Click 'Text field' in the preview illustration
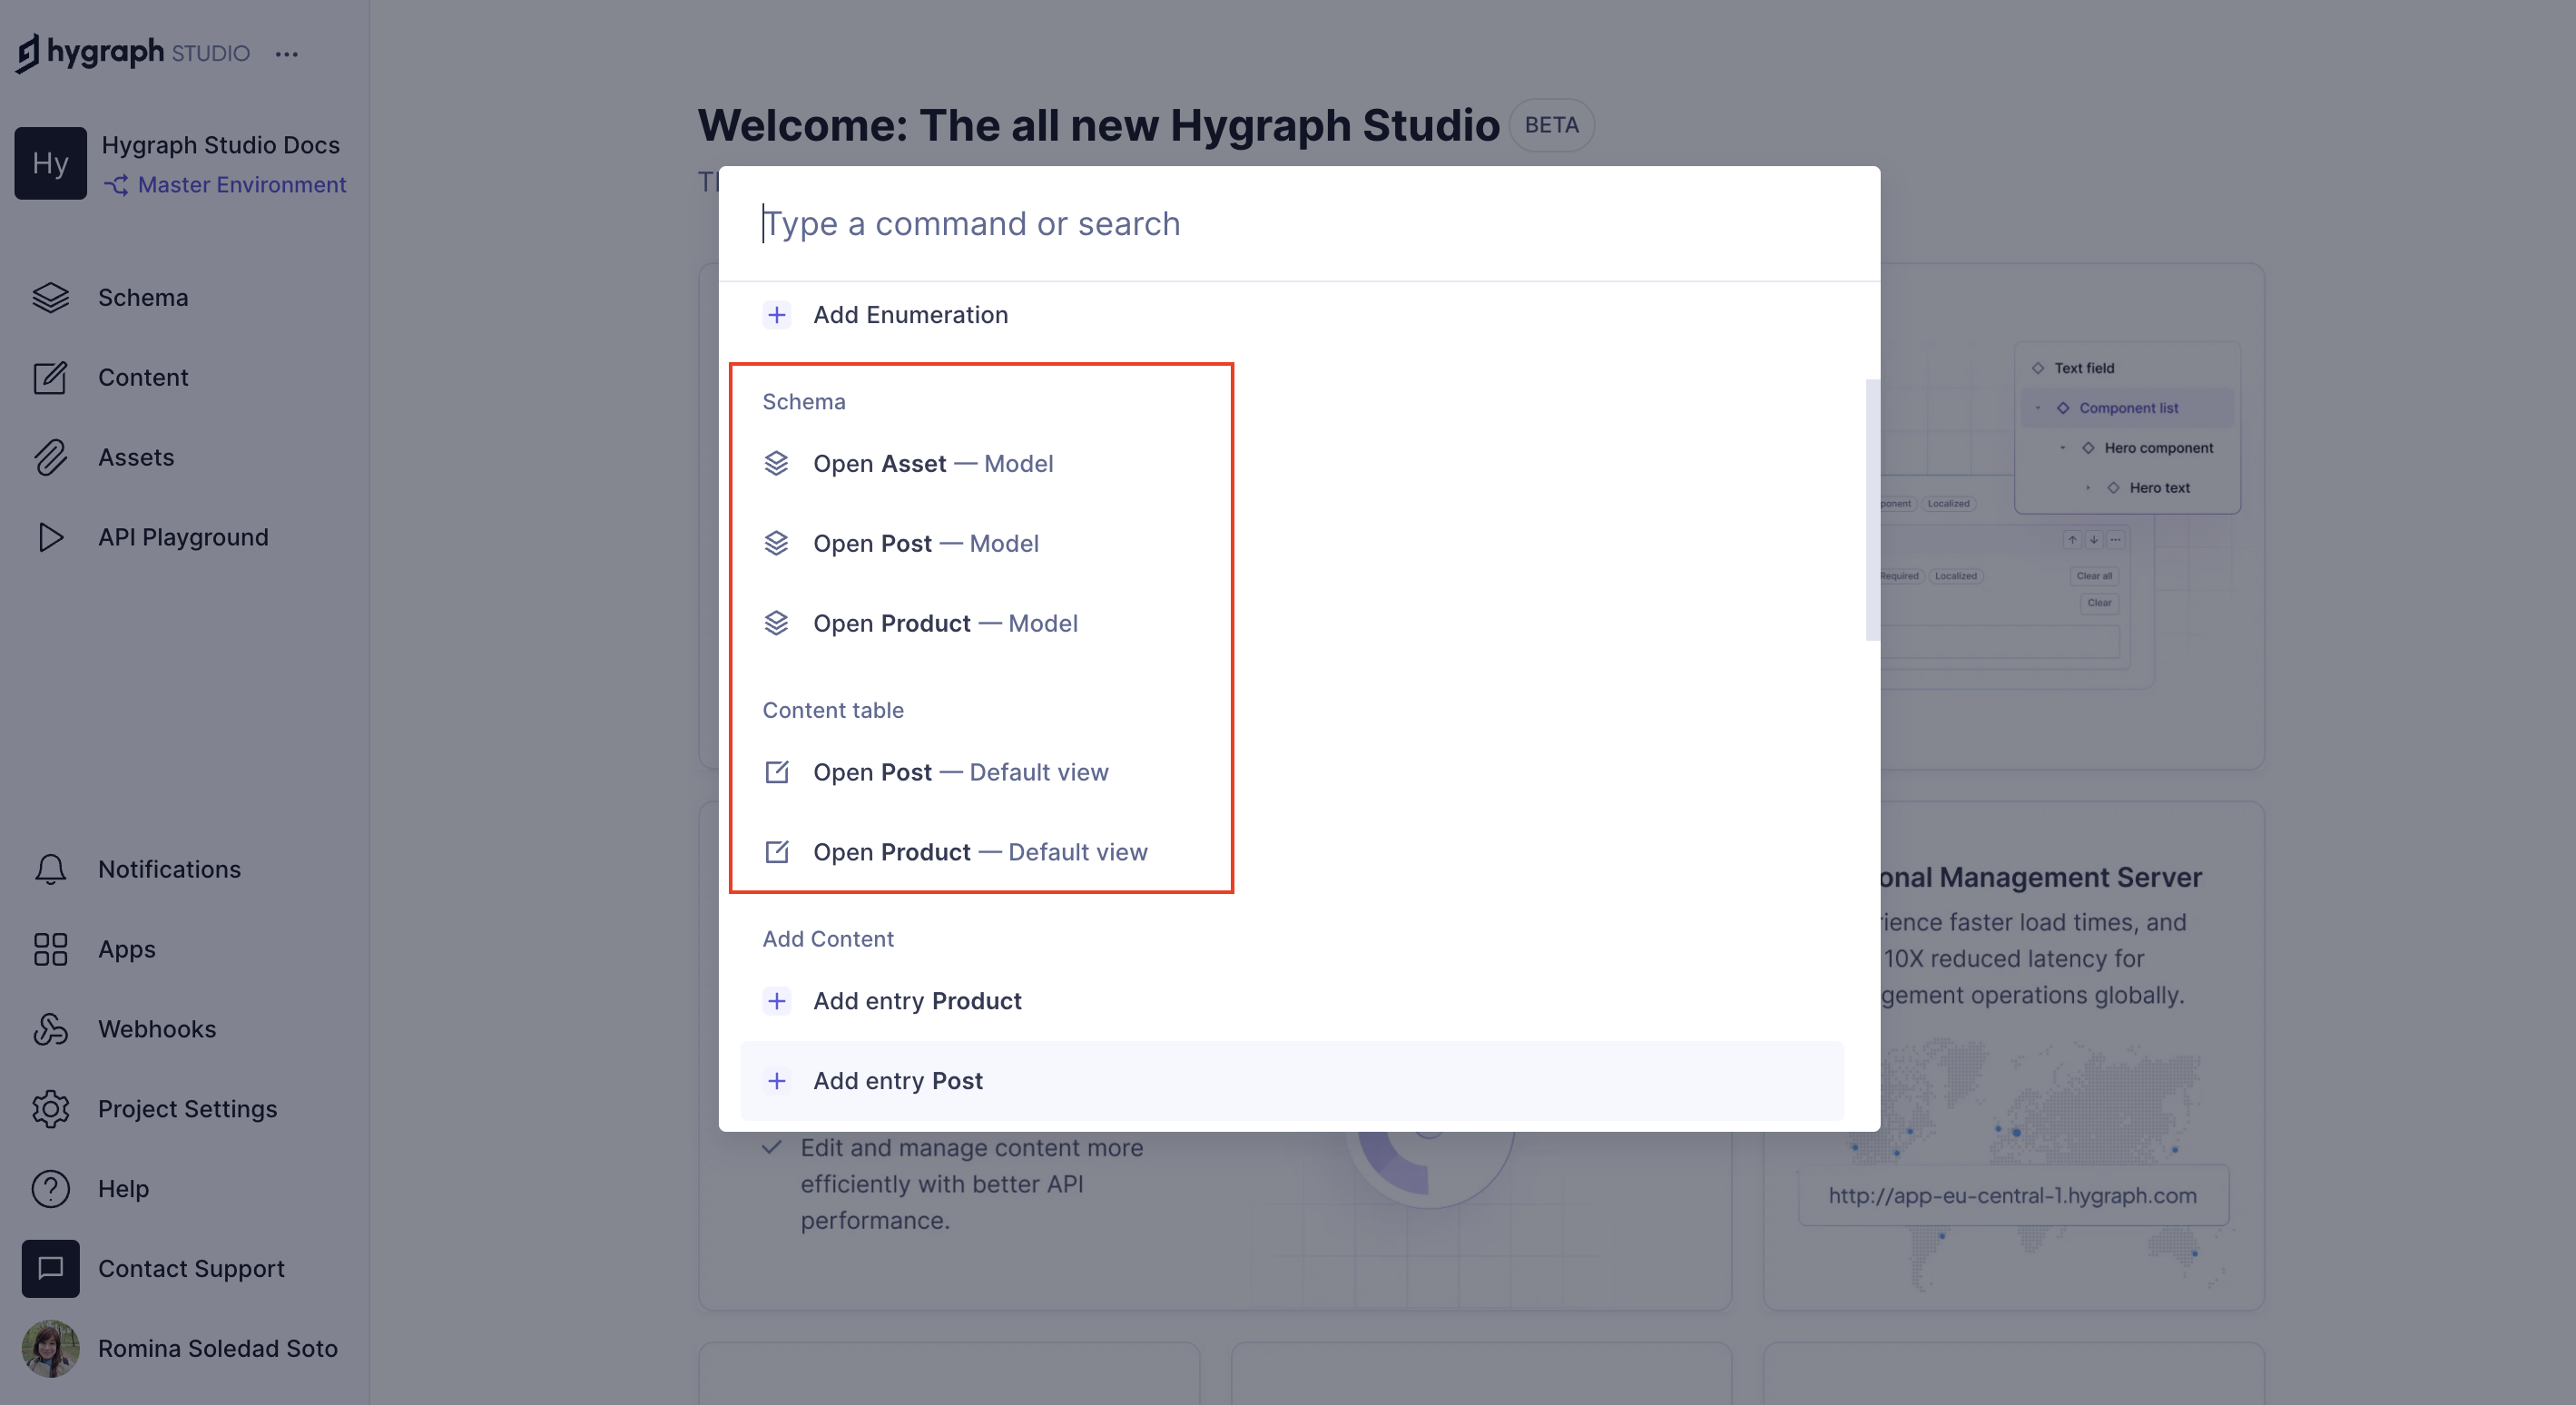2576x1405 pixels. (2084, 368)
